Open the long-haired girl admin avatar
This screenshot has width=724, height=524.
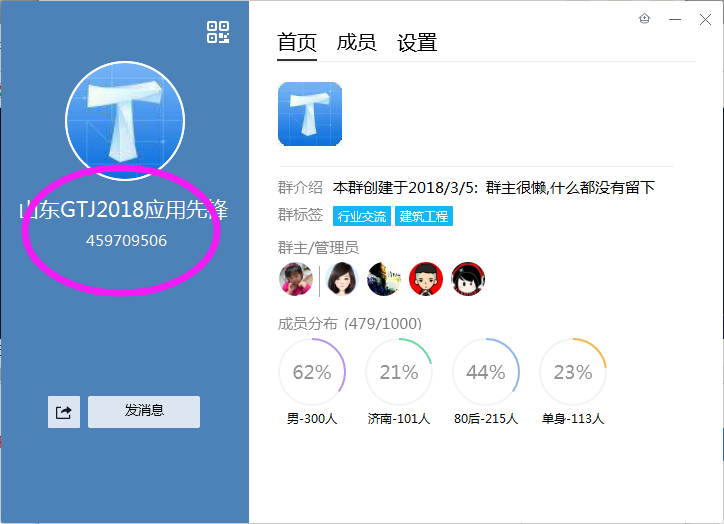(342, 279)
